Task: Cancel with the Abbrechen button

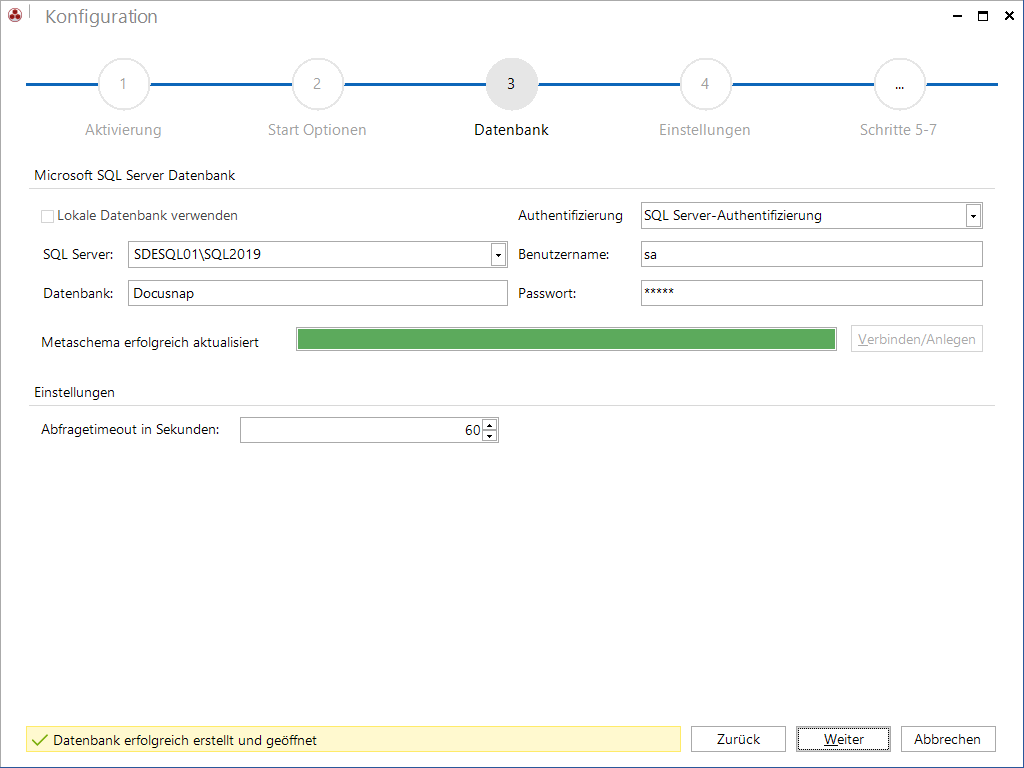Action: click(x=948, y=739)
